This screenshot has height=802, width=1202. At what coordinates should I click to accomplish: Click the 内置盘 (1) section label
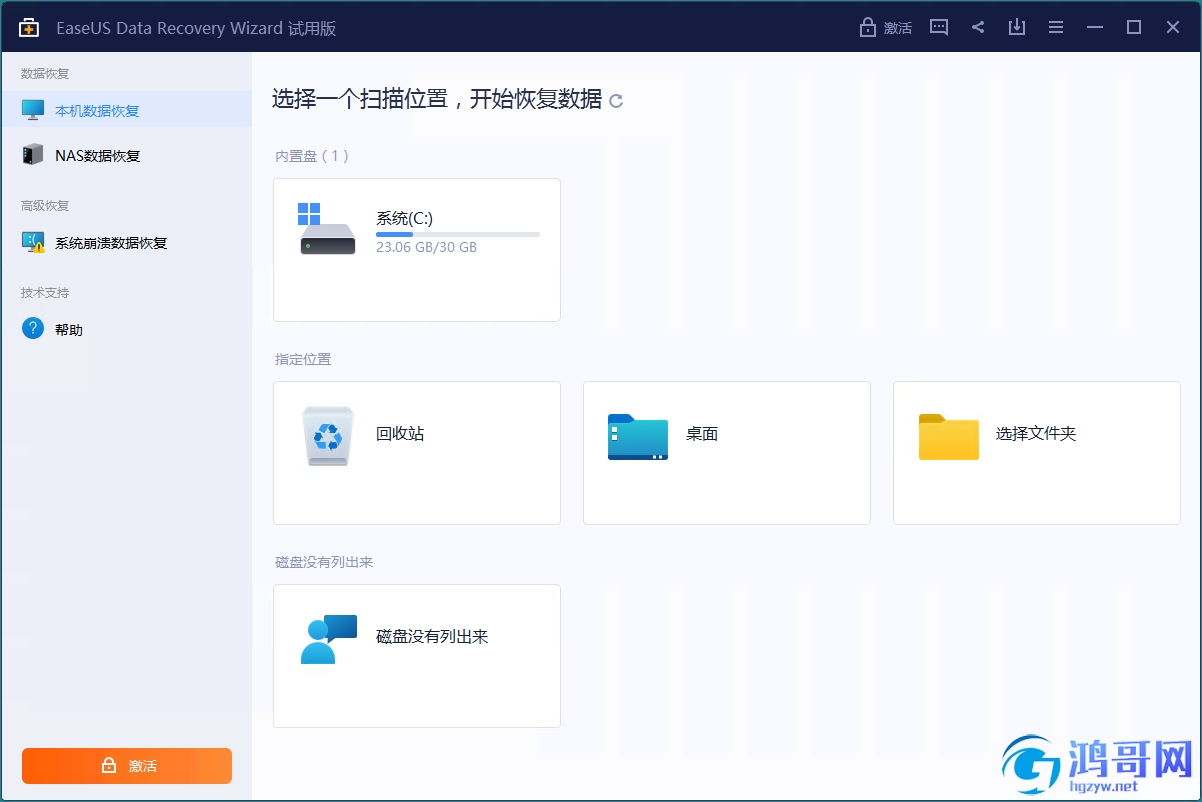(x=312, y=156)
